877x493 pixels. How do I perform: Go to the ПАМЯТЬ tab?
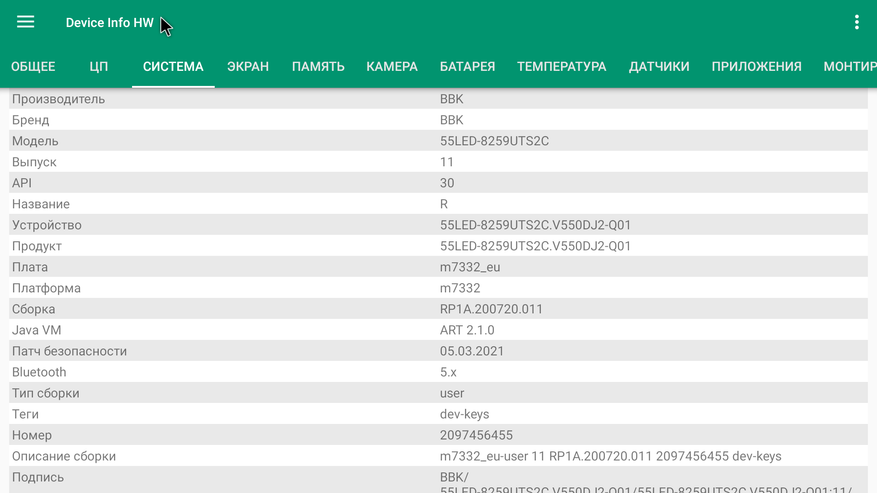(x=318, y=67)
